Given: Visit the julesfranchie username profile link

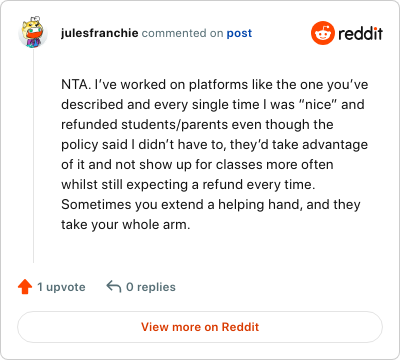Looking at the screenshot, I should pos(99,33).
